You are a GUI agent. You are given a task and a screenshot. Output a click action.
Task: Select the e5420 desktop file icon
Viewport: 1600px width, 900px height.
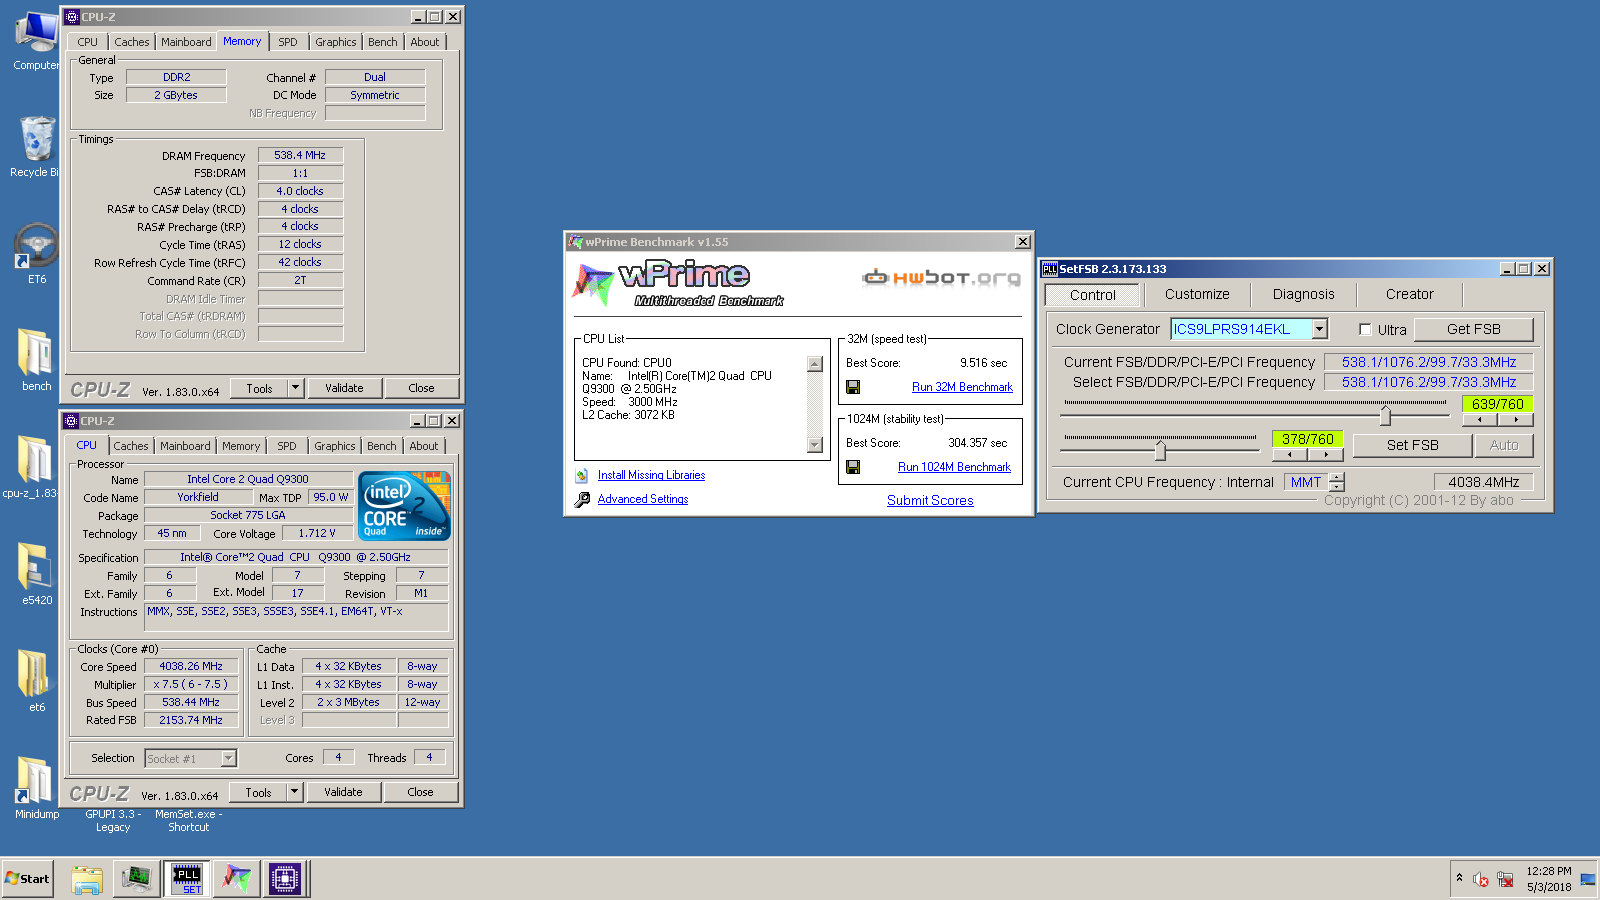(x=37, y=574)
